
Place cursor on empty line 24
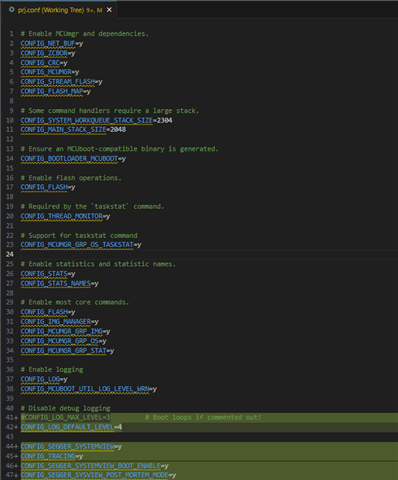209,255
